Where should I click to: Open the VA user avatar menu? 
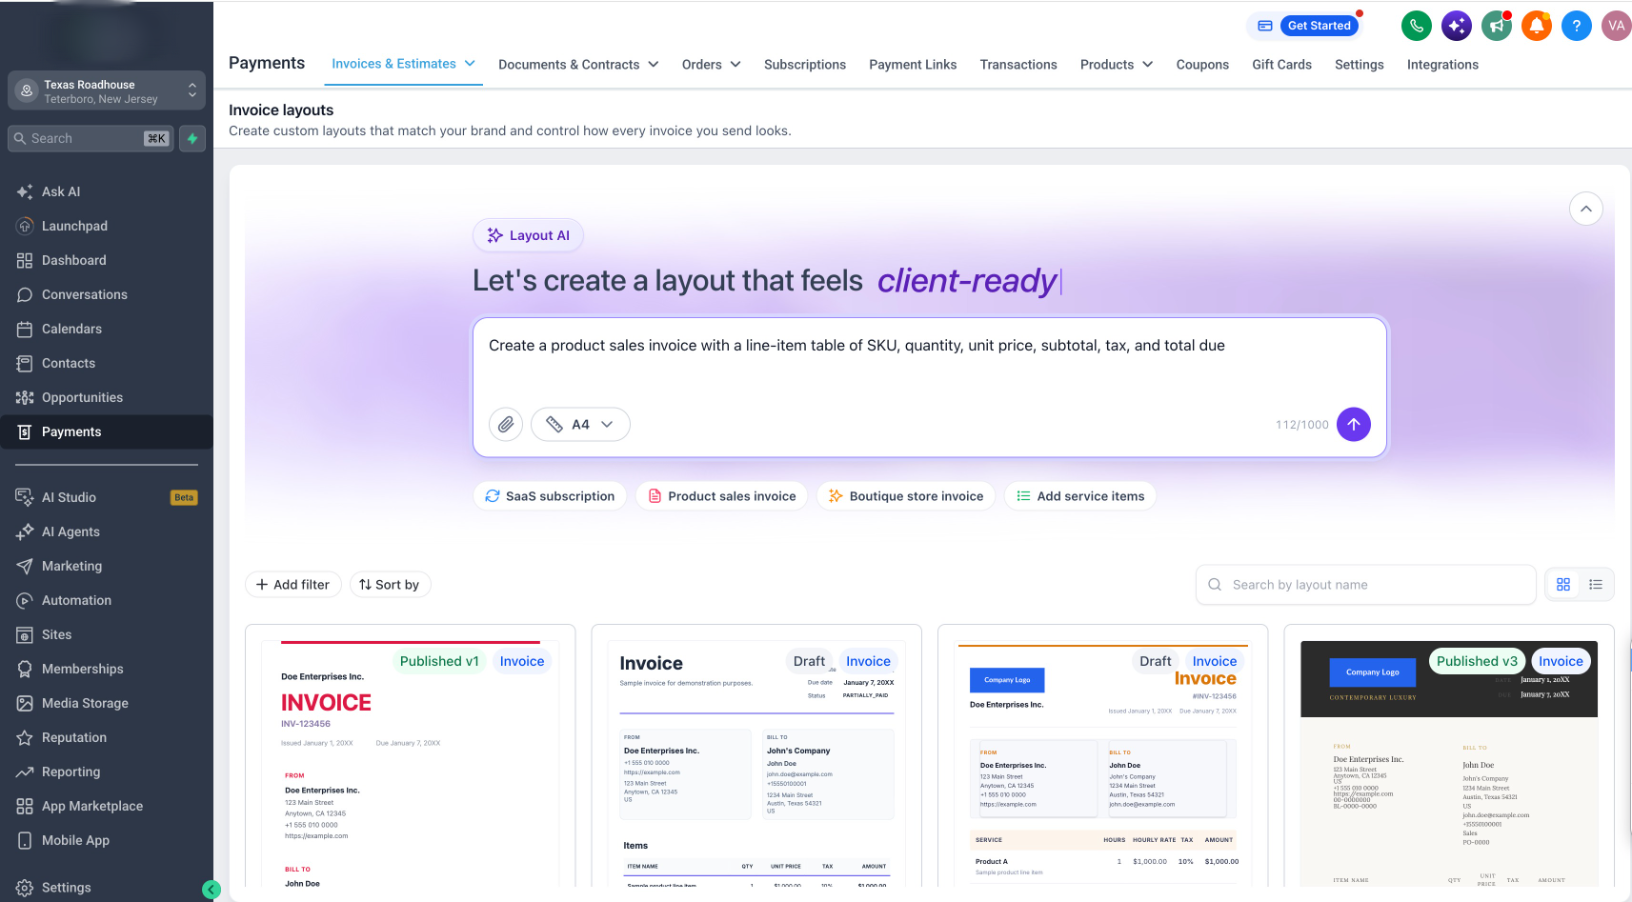coord(1616,26)
